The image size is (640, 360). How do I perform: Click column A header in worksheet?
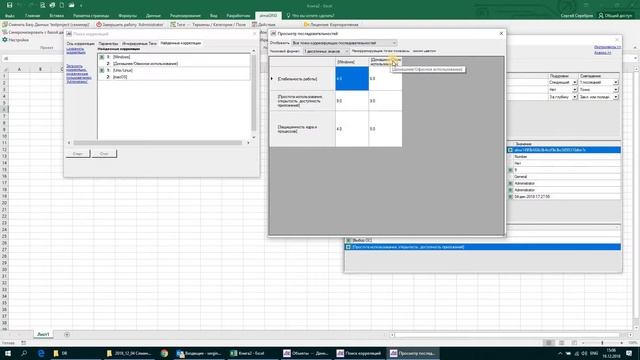(x=19, y=69)
